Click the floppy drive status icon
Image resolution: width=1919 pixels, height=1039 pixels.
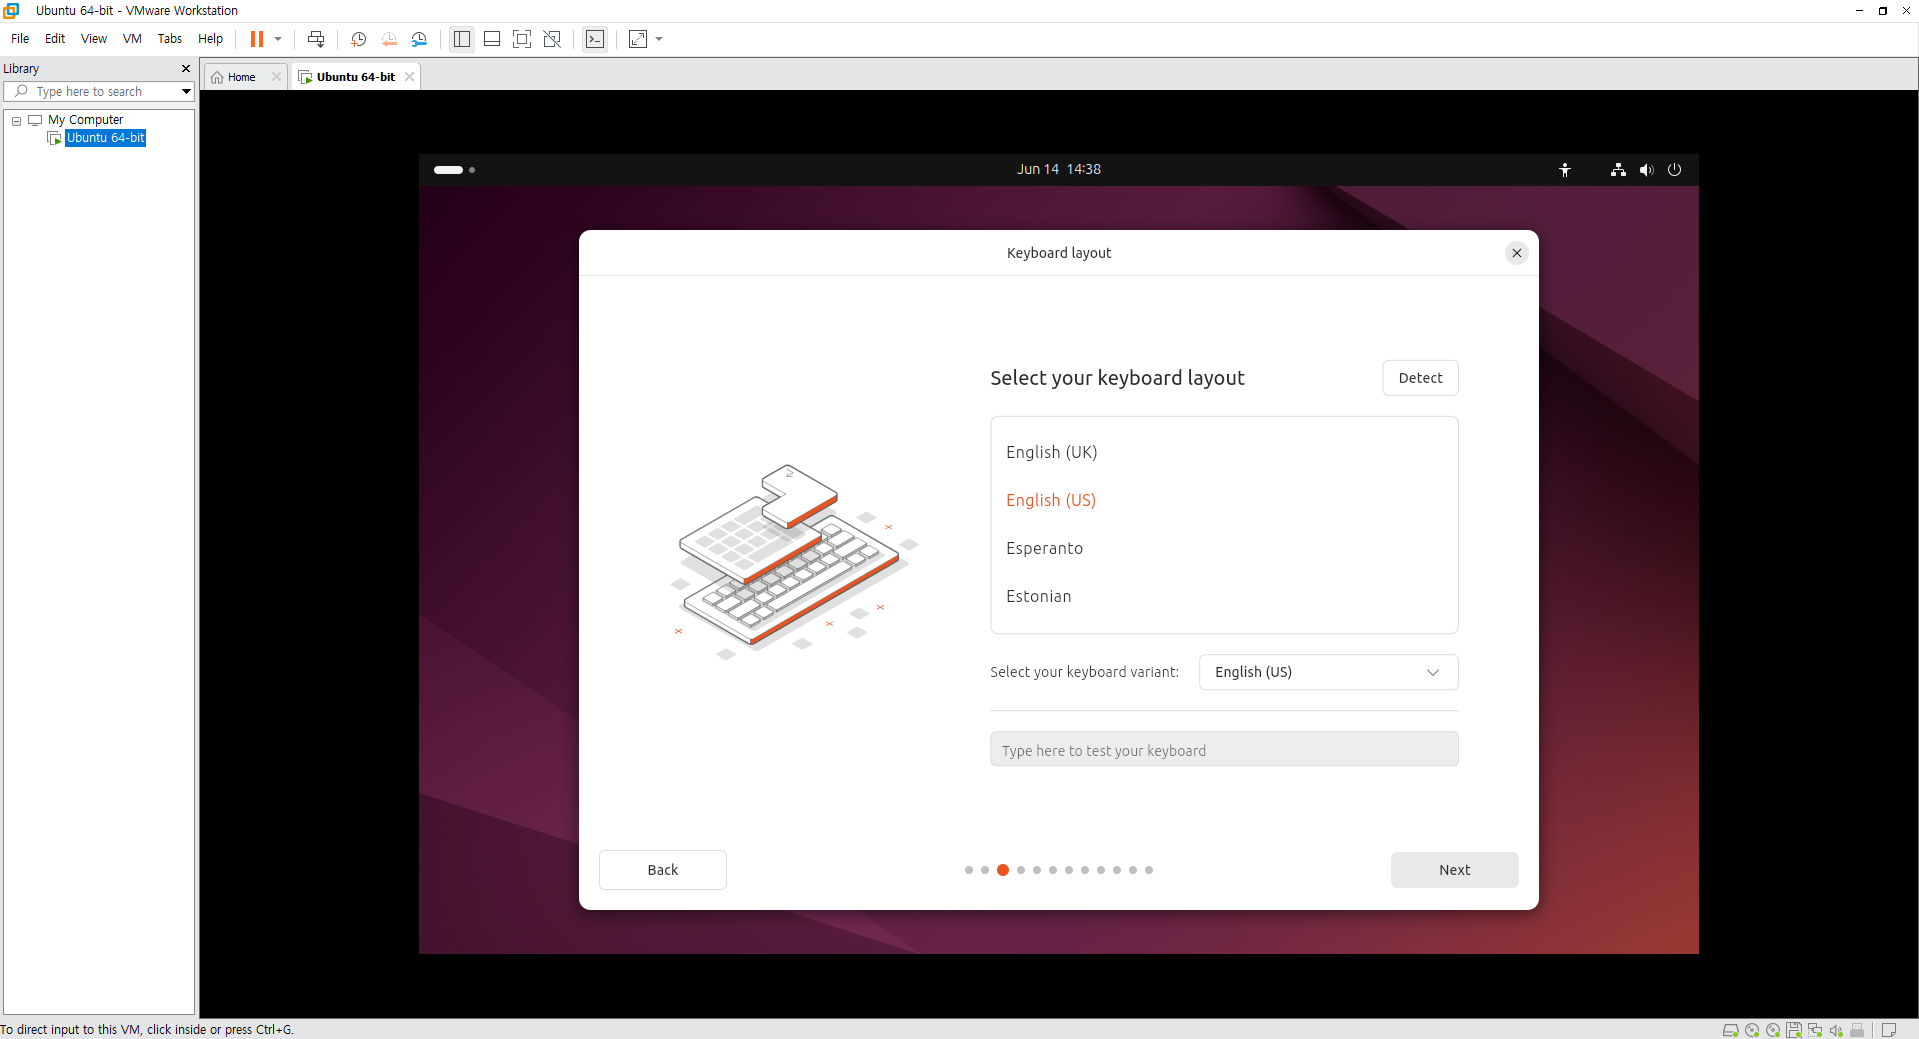1794,1030
